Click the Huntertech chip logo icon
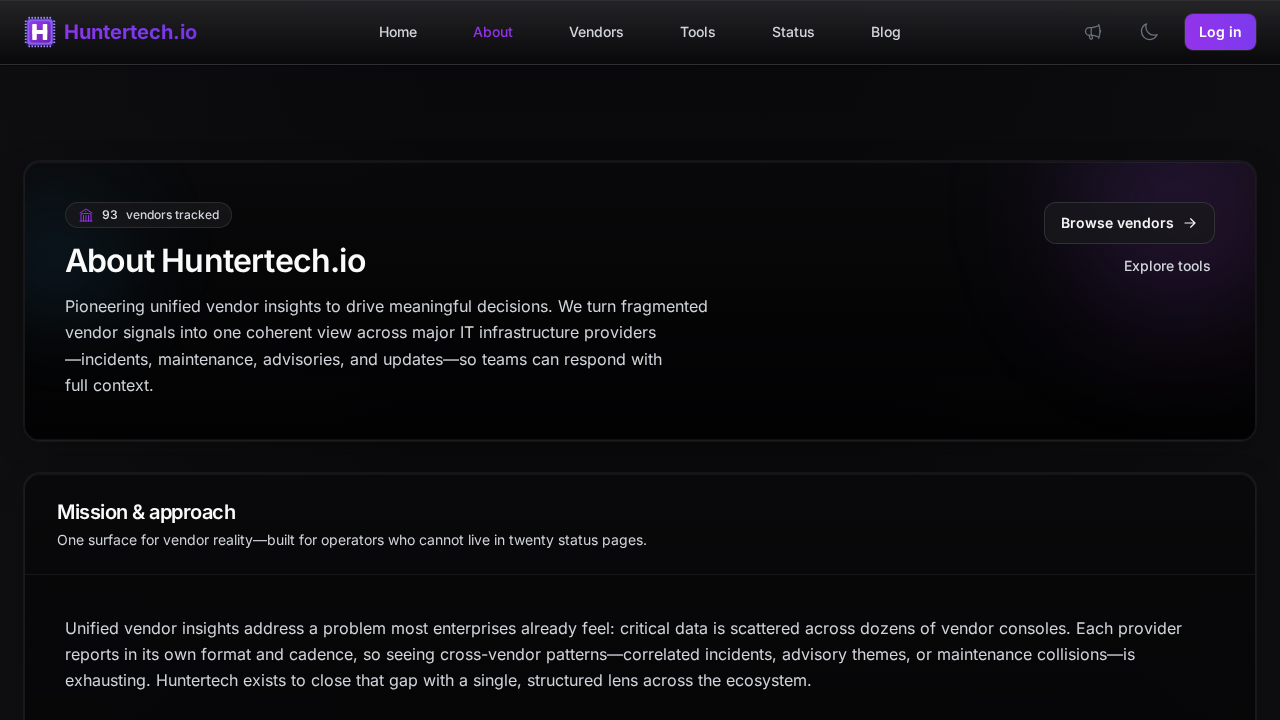The height and width of the screenshot is (720, 1280). [x=40, y=32]
